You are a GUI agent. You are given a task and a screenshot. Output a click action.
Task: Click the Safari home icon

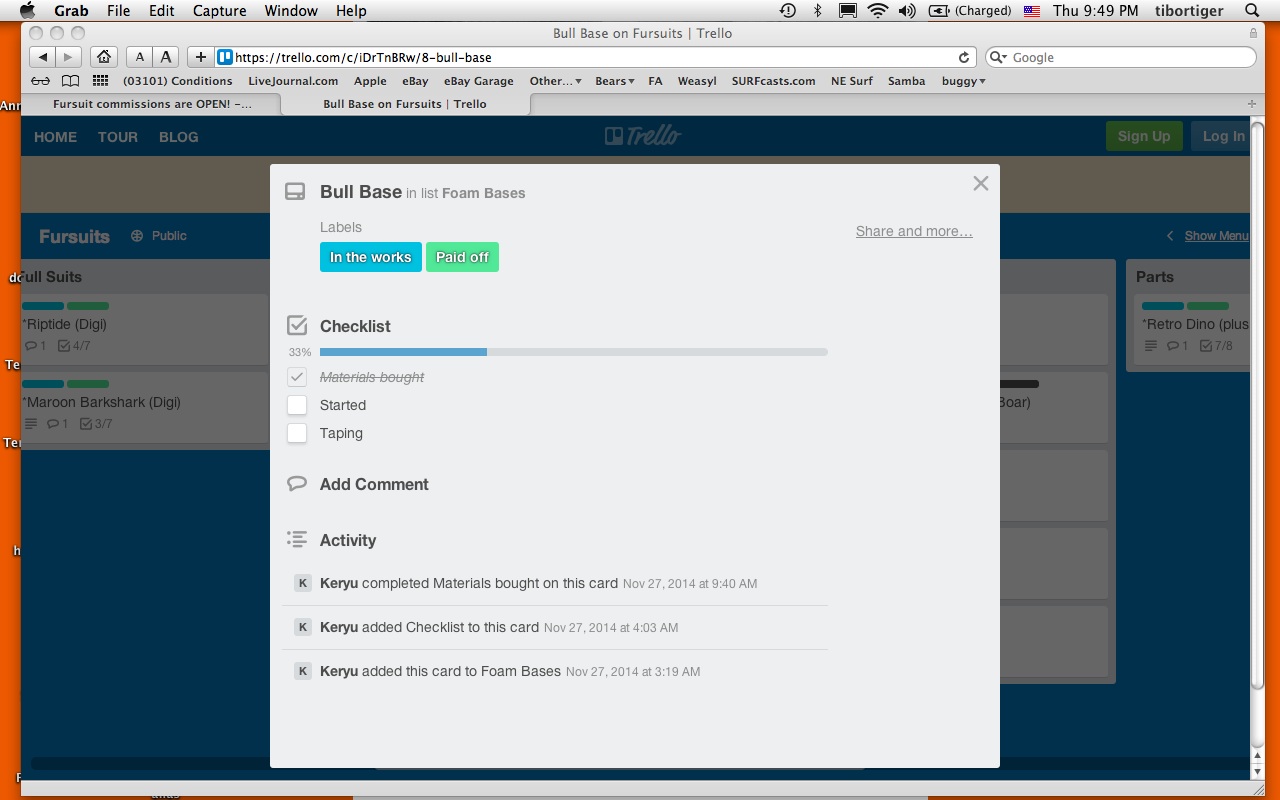point(103,57)
